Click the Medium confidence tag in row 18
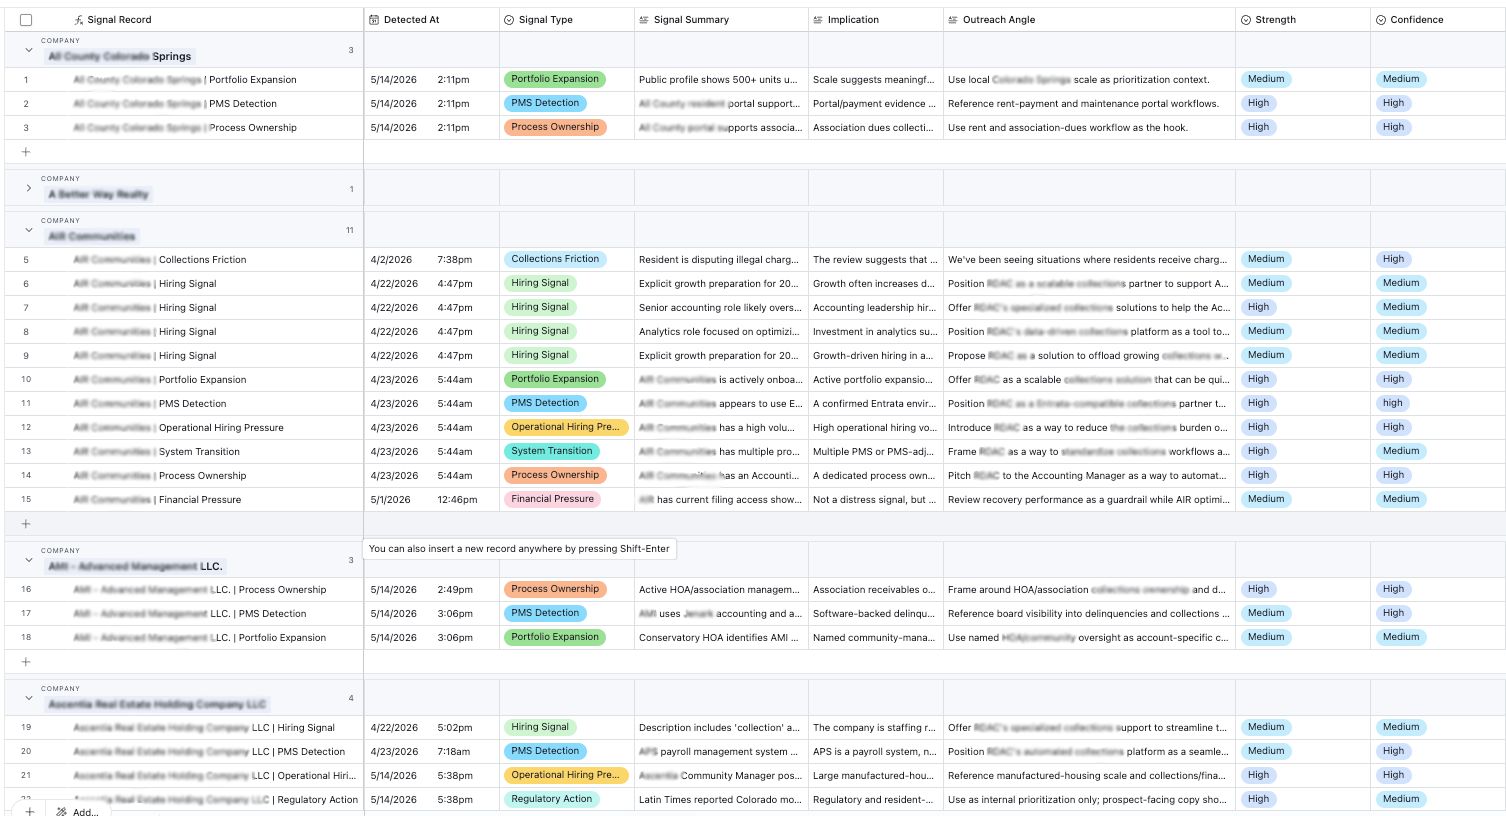This screenshot has width=1506, height=816. pos(1401,637)
